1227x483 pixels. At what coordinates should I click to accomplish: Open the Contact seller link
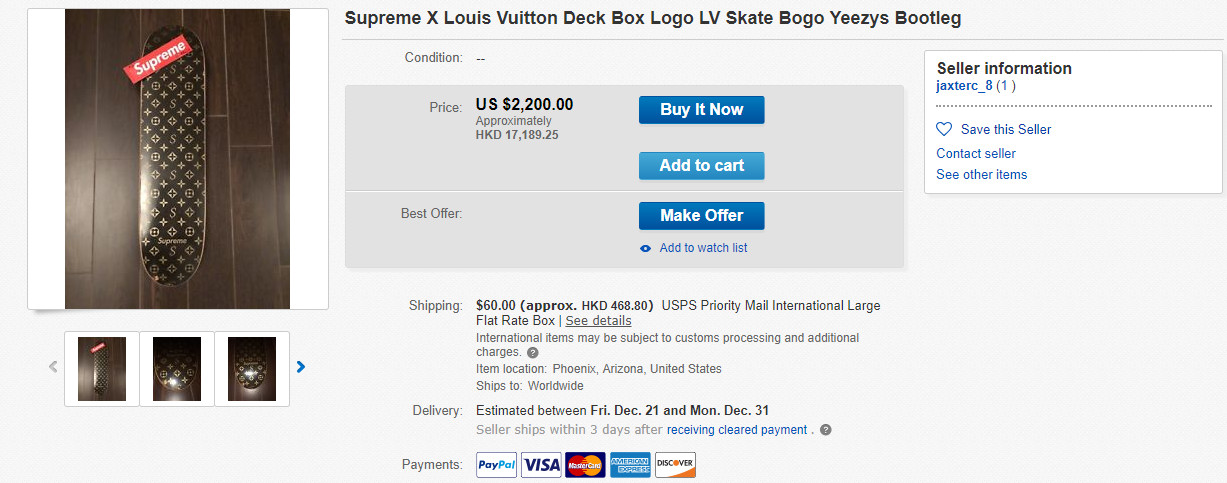click(976, 153)
